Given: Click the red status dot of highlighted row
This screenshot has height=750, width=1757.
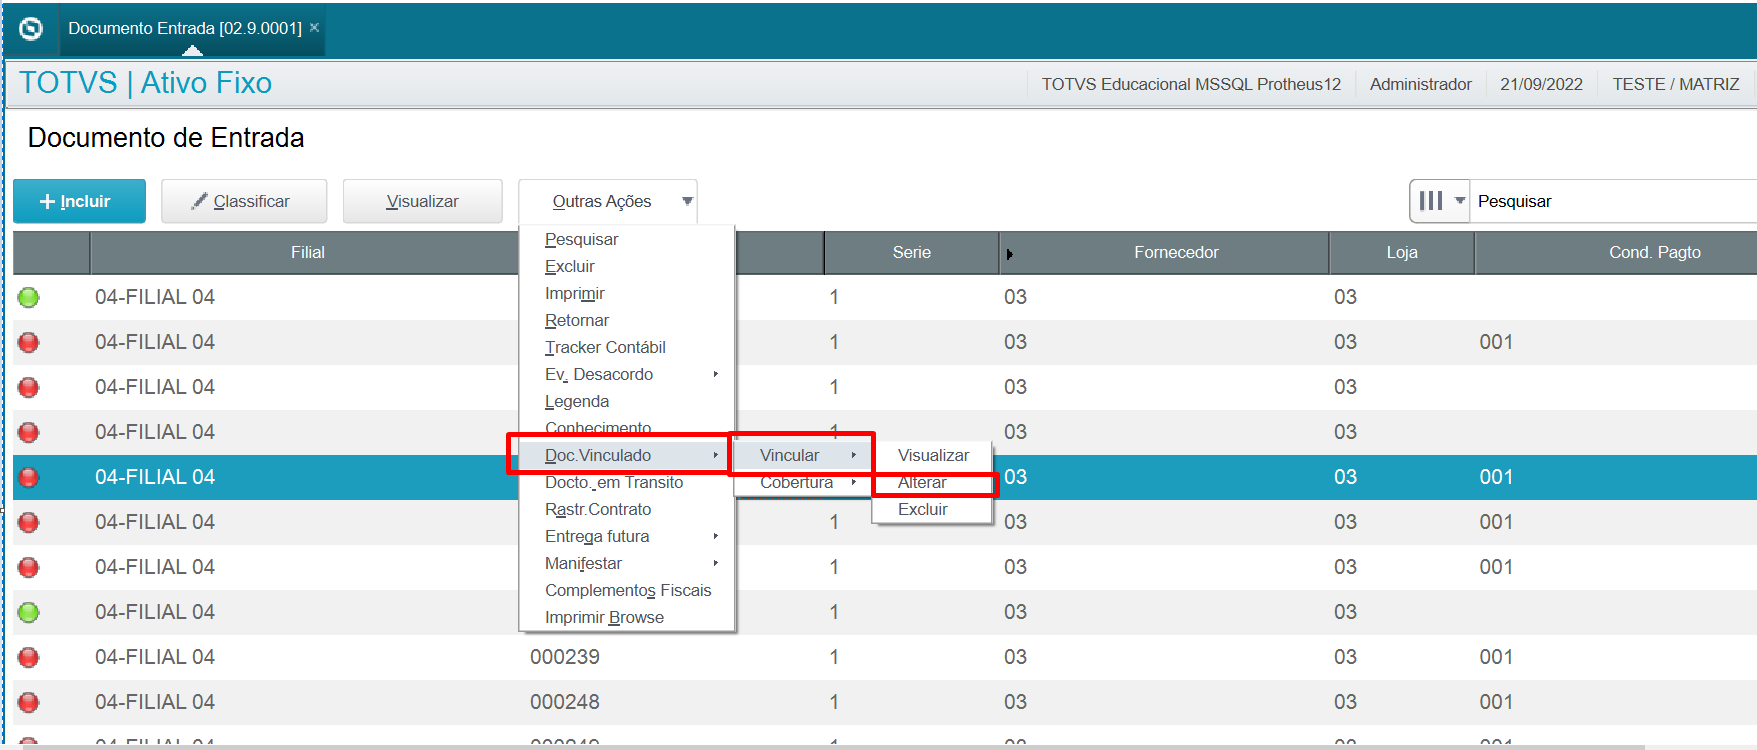Looking at the screenshot, I should point(29,477).
